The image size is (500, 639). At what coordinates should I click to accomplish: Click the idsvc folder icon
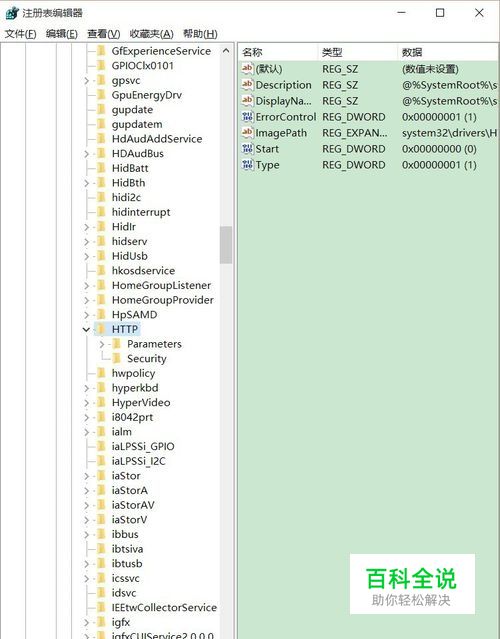pyautogui.click(x=101, y=593)
